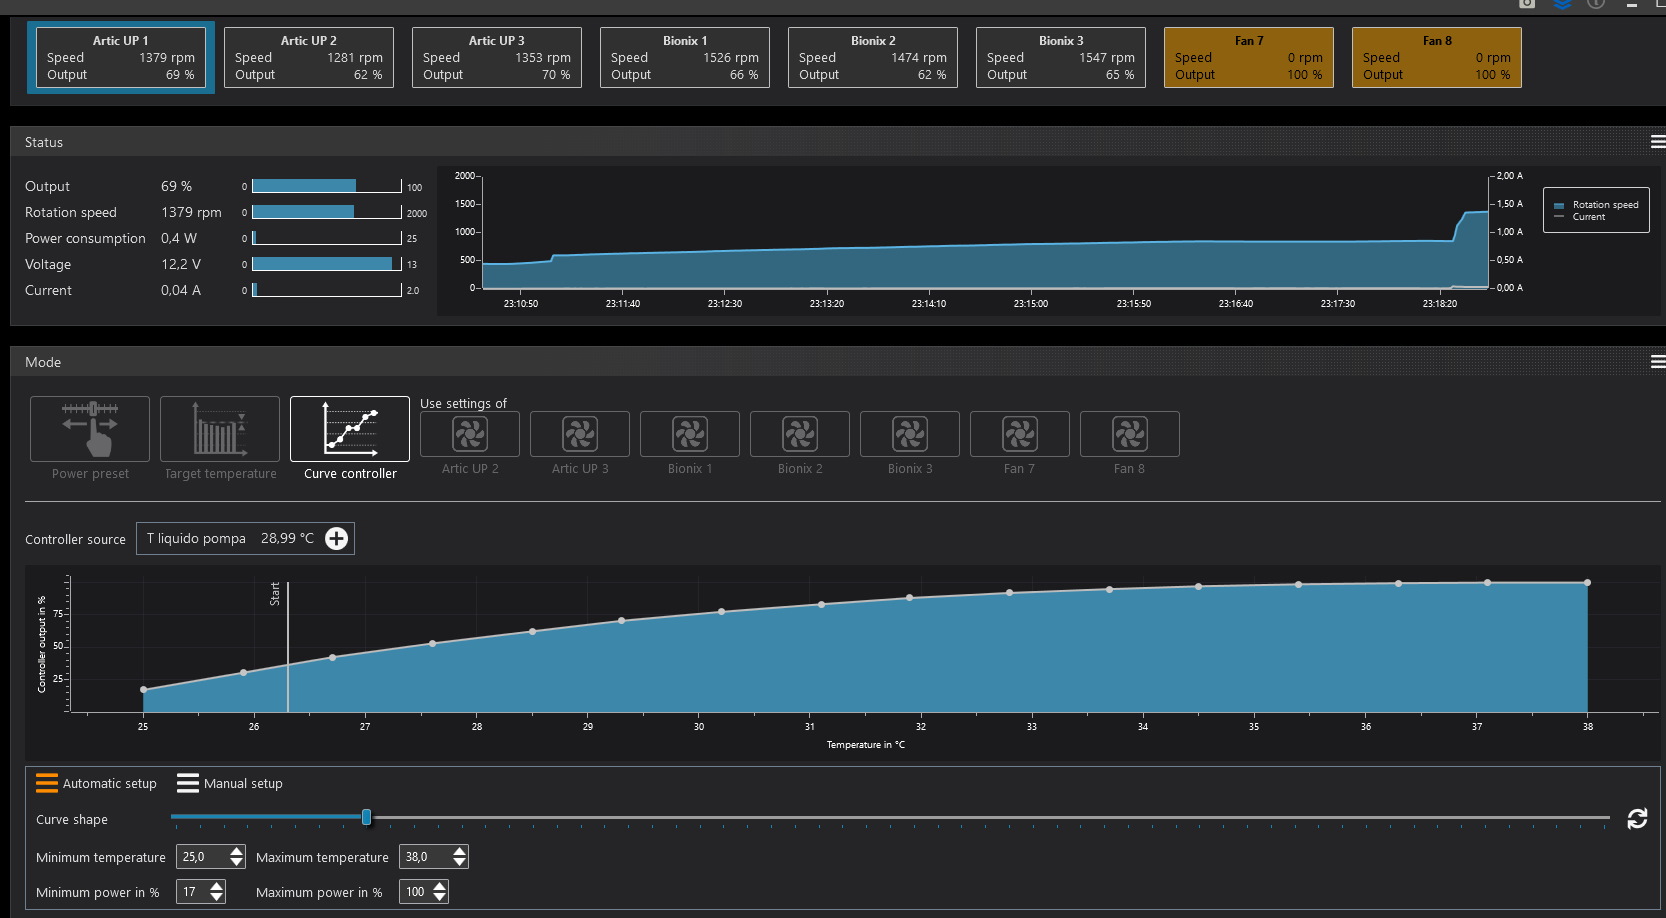Decrease Maximum temperature with down arrow

click(x=459, y=862)
